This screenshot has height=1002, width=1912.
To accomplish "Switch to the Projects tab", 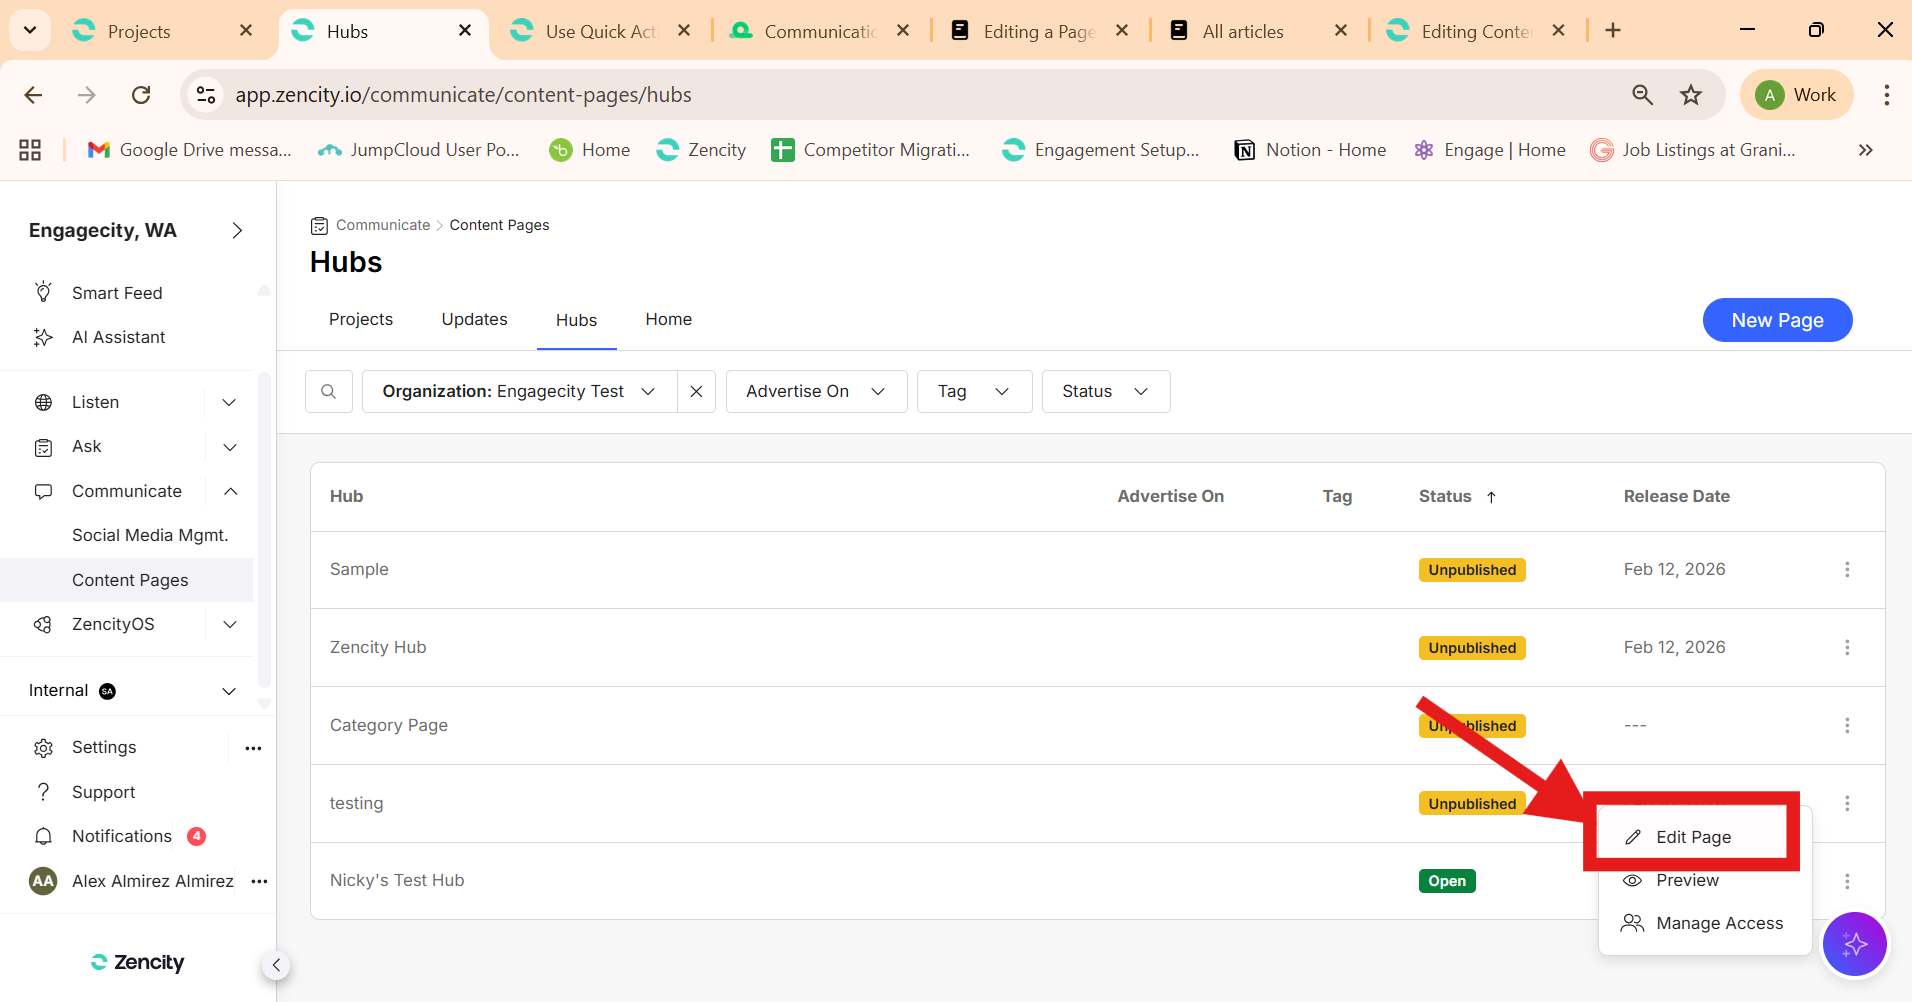I will coord(361,319).
